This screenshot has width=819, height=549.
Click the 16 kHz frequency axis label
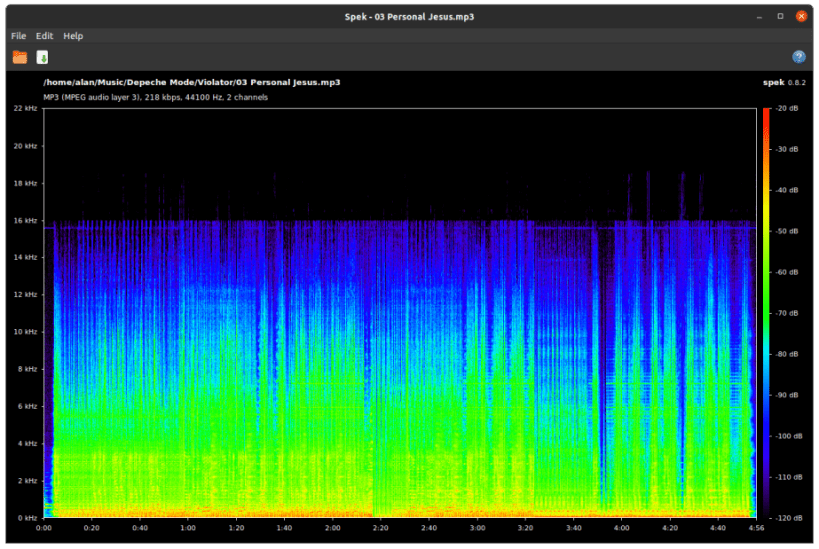coord(25,220)
